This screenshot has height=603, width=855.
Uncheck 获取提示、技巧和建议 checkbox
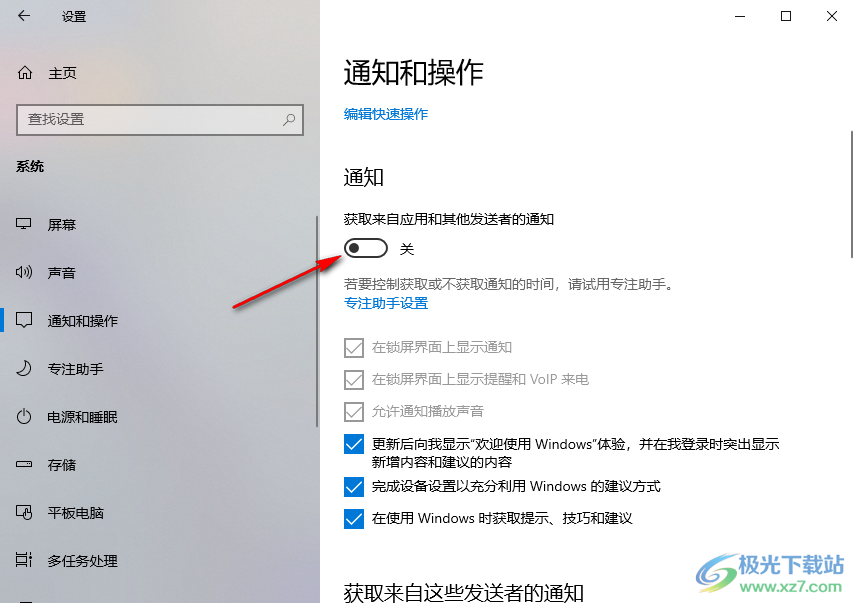(353, 518)
